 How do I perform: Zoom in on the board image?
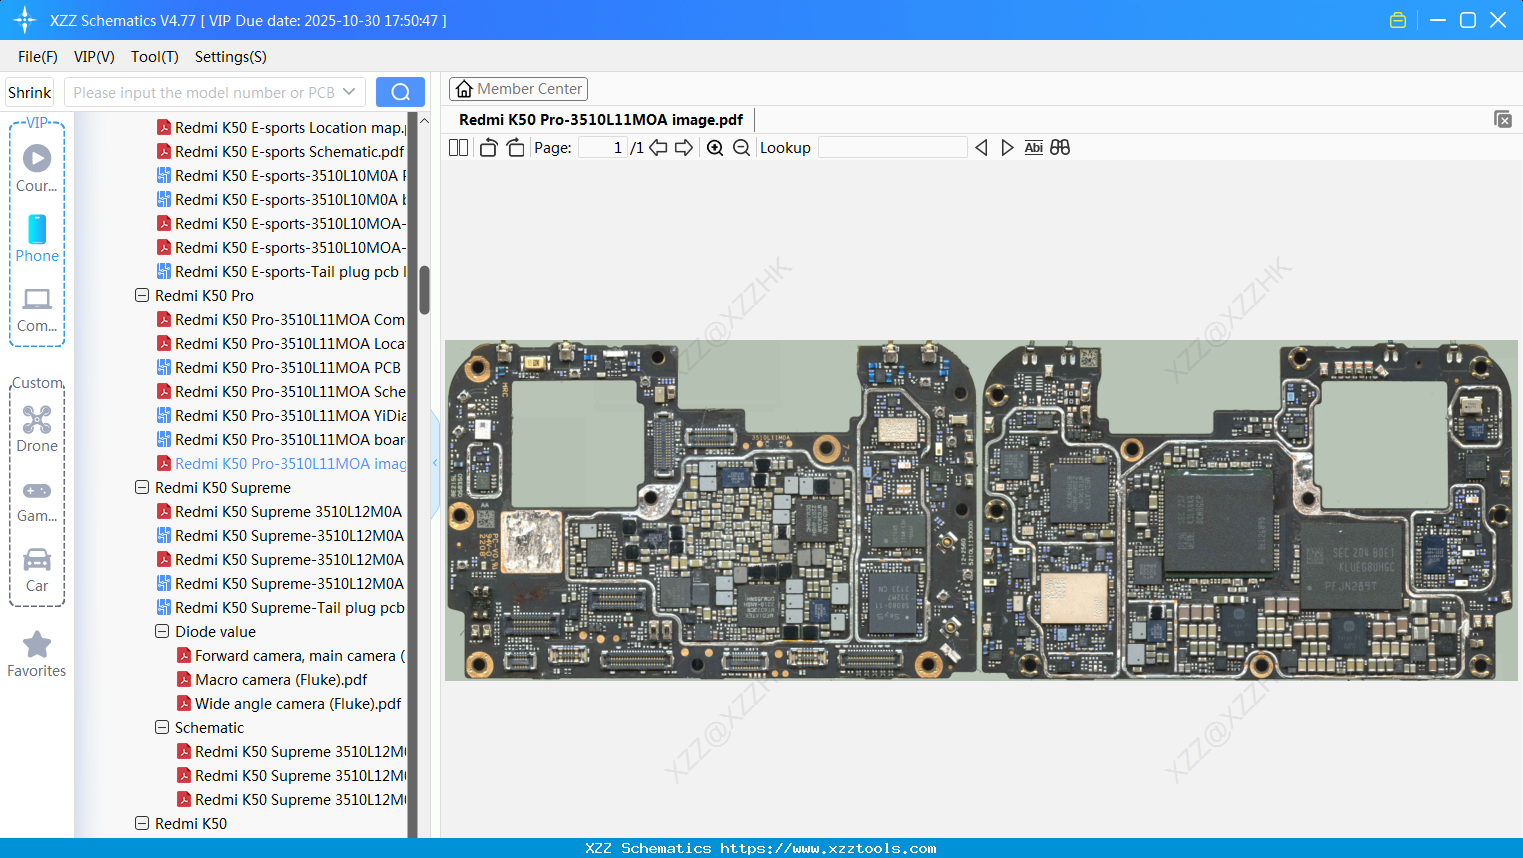pyautogui.click(x=715, y=147)
